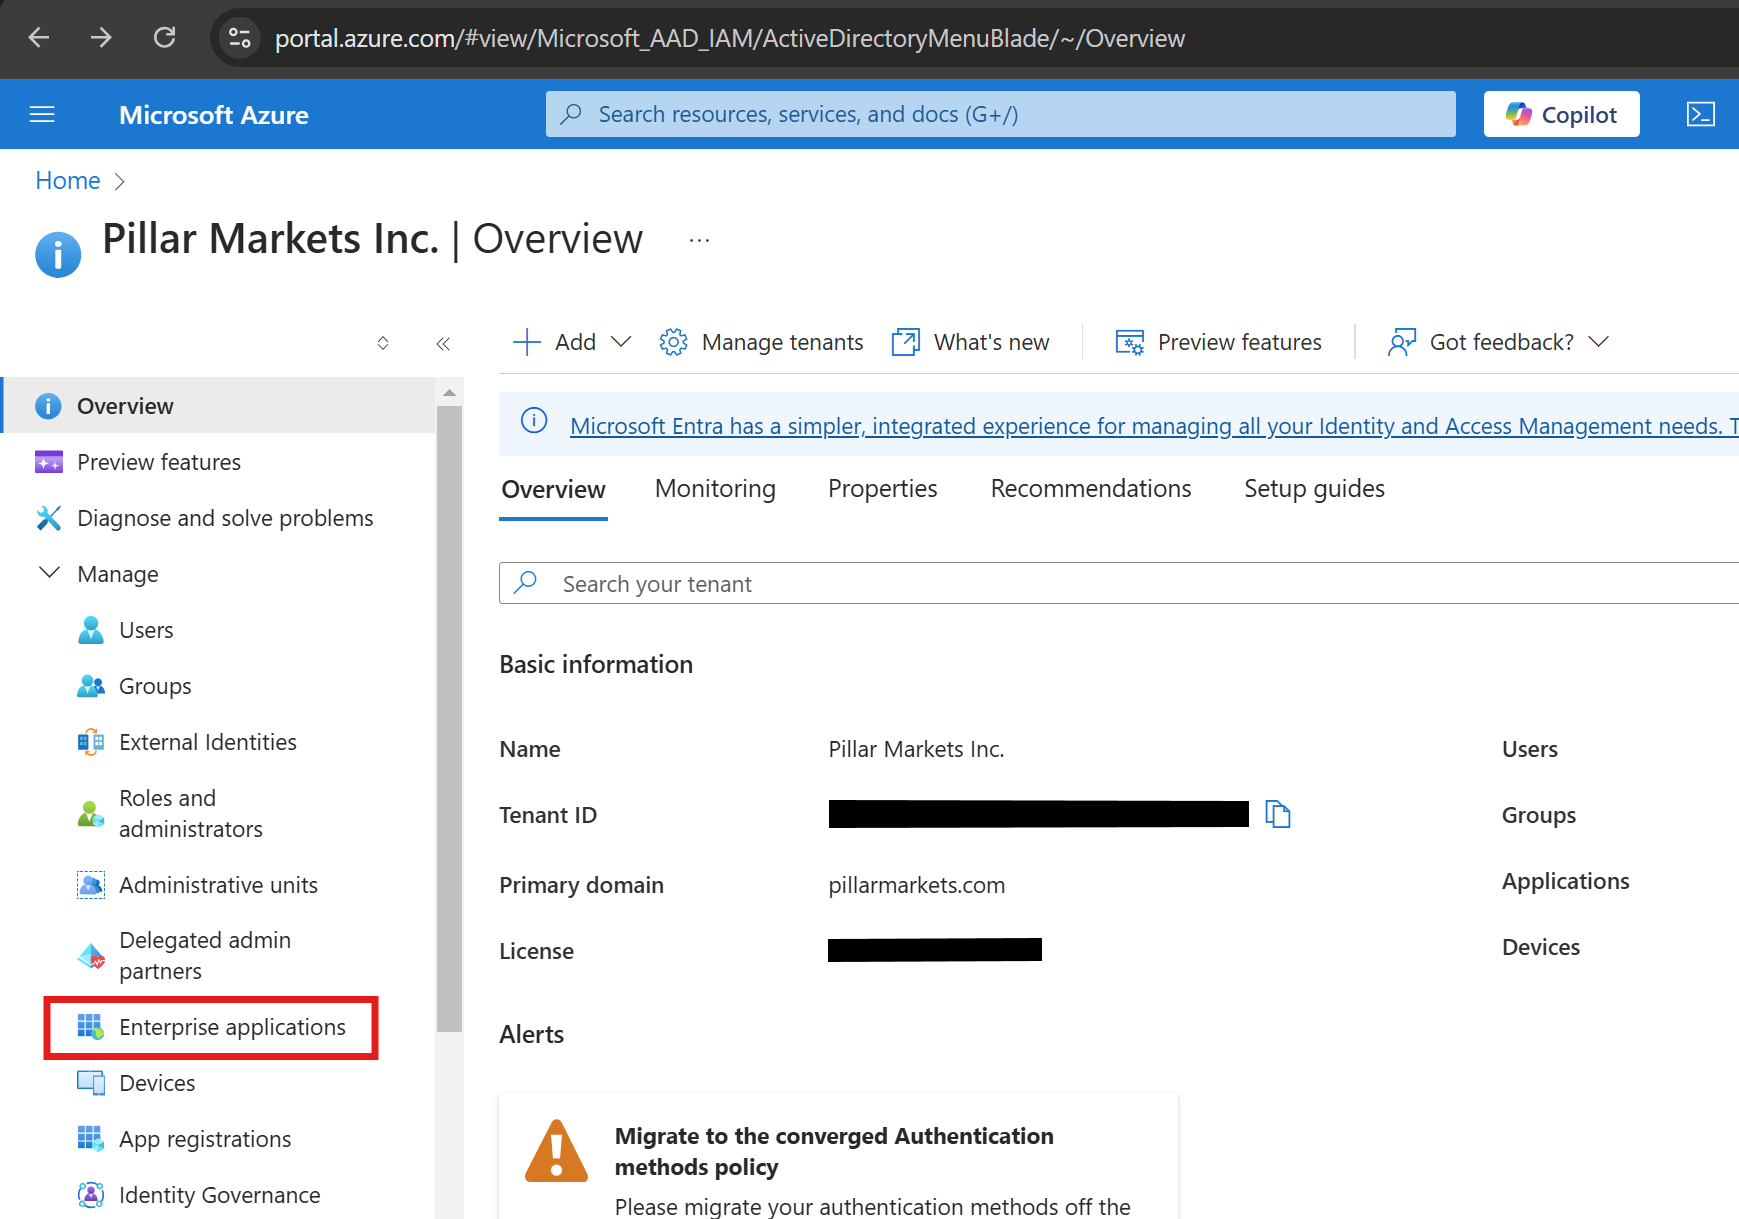Open Roles and administrators
The image size is (1739, 1219).
[x=190, y=813]
